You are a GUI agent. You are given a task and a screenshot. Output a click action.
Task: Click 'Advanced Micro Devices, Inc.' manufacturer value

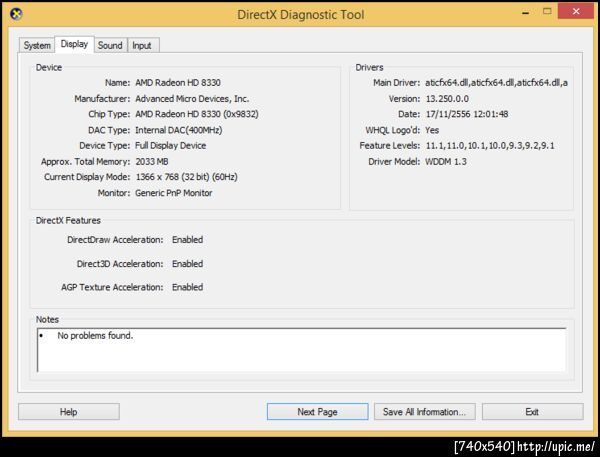[x=192, y=99]
